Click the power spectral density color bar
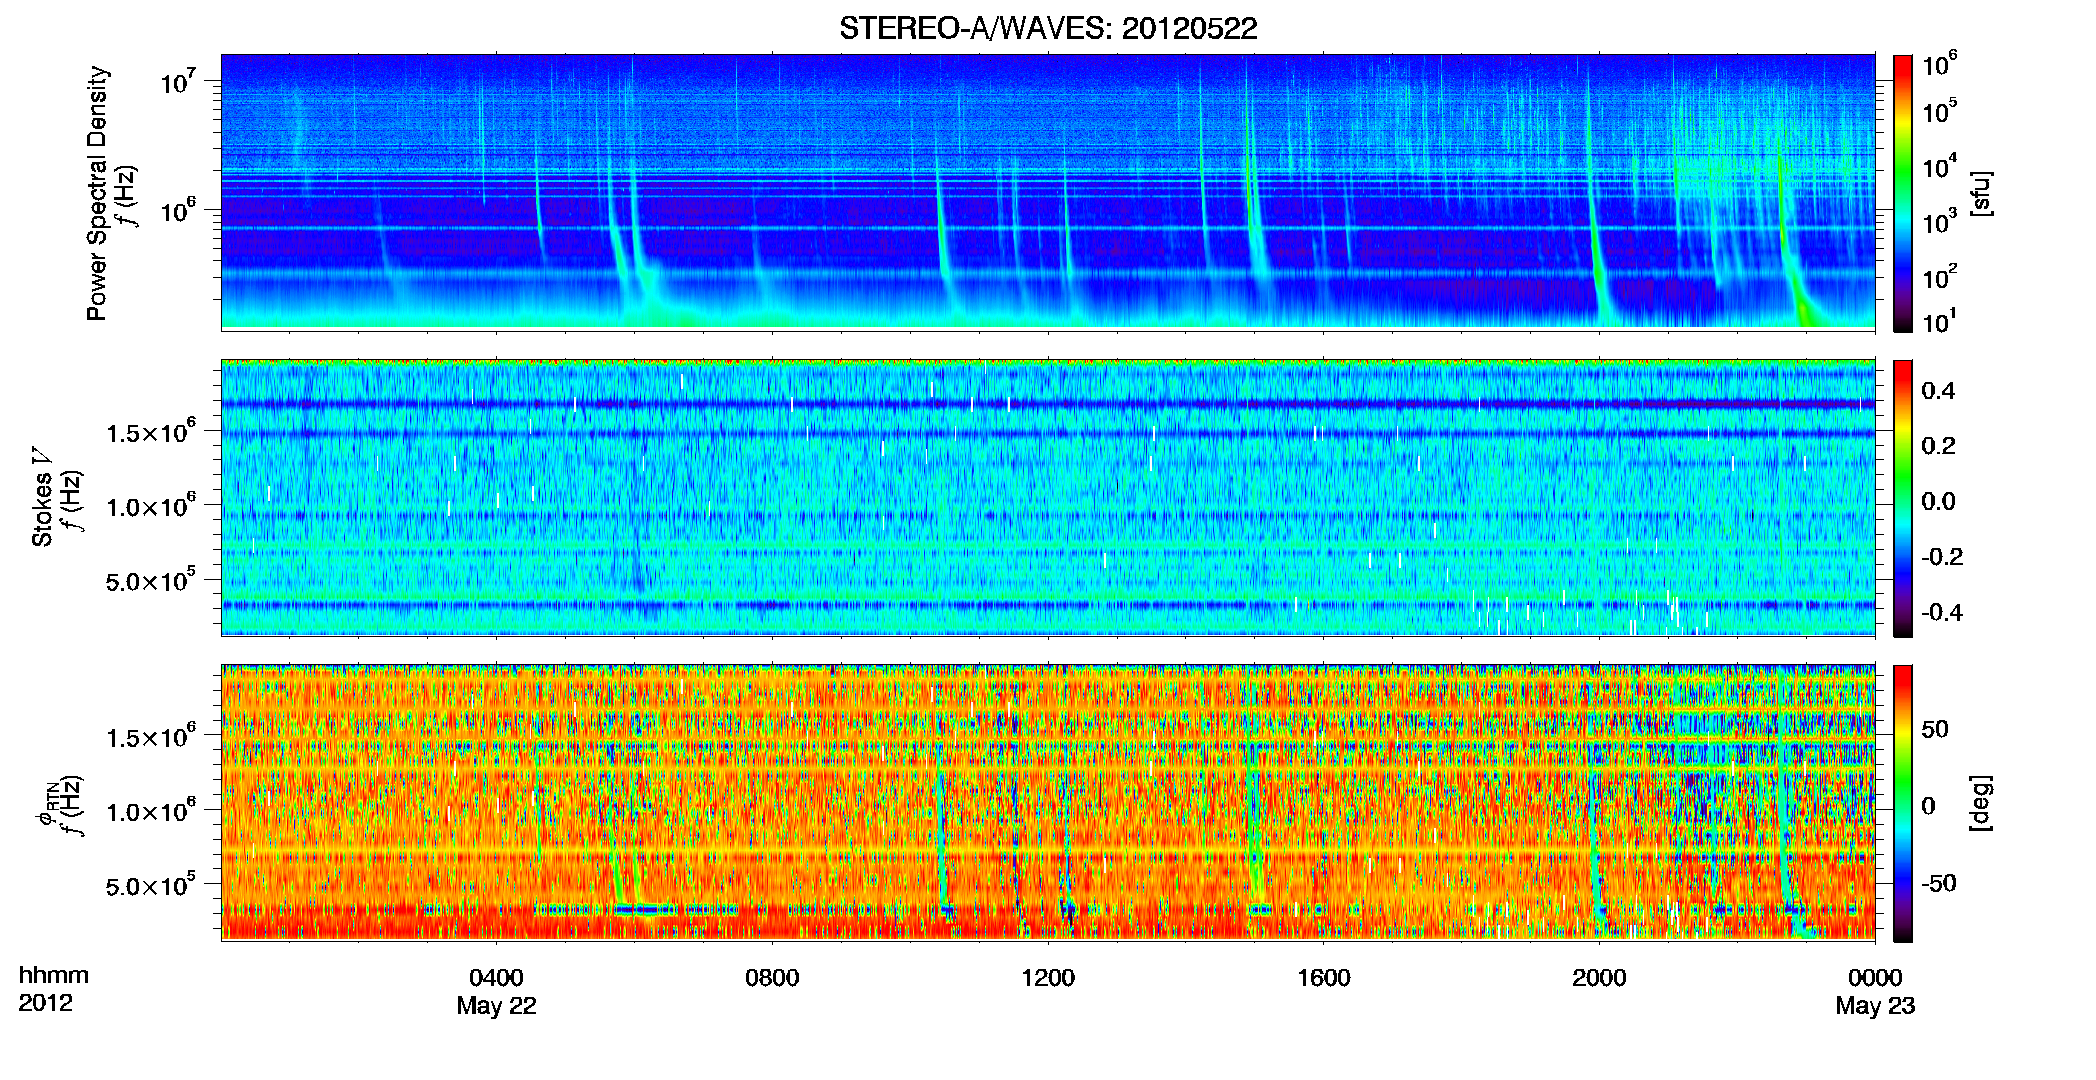This screenshot has width=2096, height=1080. pyautogui.click(x=1903, y=193)
